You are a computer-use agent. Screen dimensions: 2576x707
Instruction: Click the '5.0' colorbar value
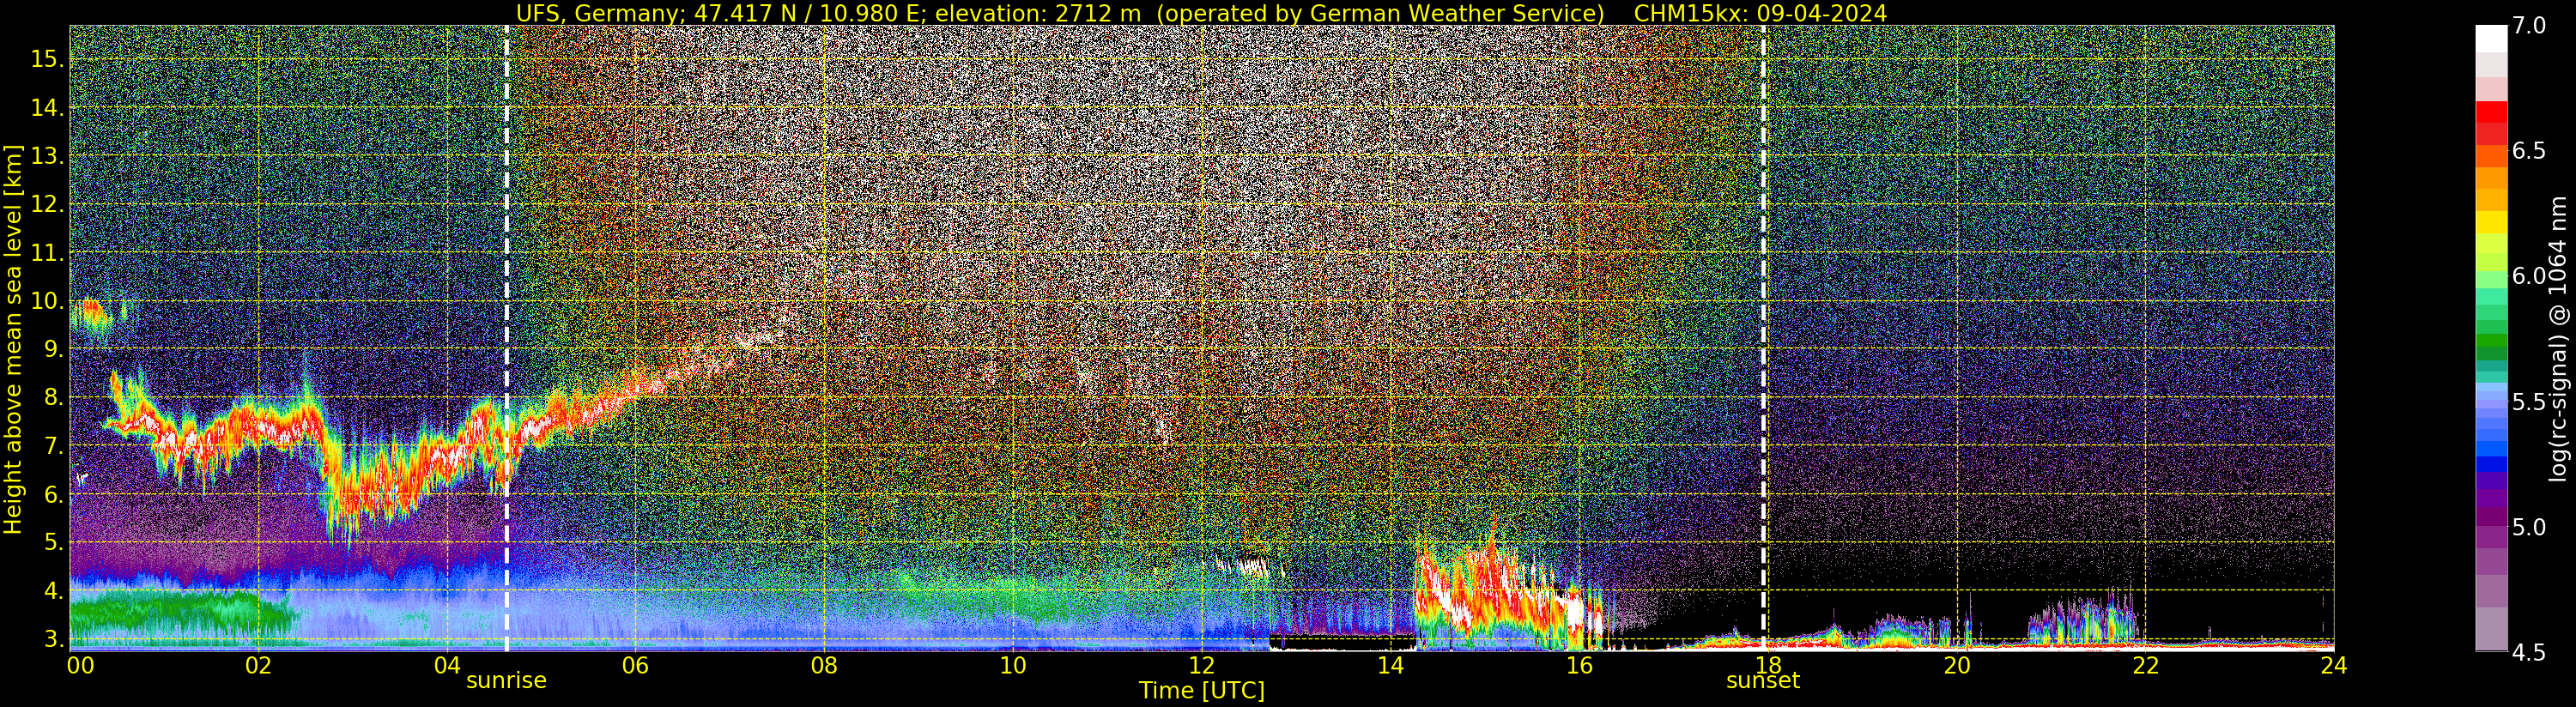(x=2528, y=527)
